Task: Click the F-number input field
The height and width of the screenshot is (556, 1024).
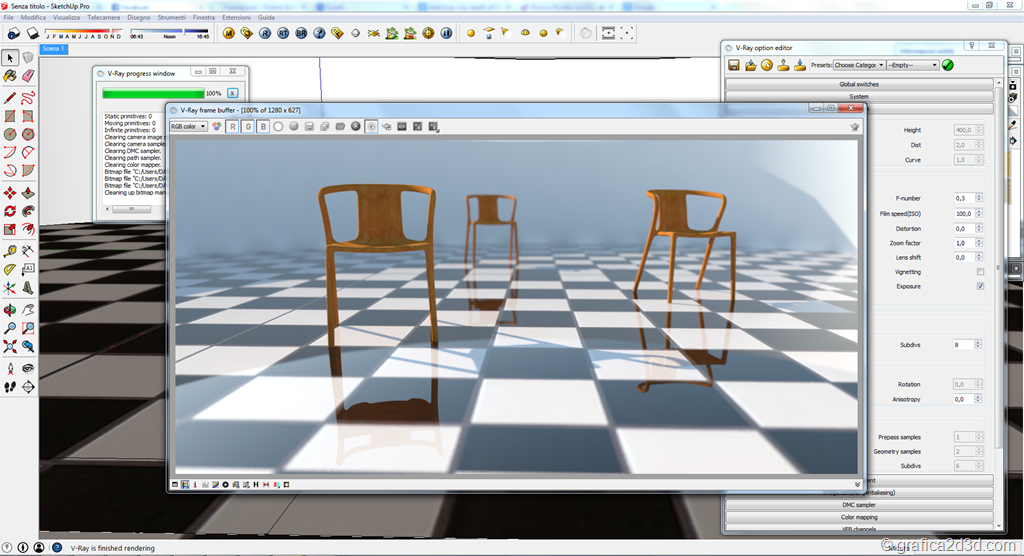Action: pos(964,198)
